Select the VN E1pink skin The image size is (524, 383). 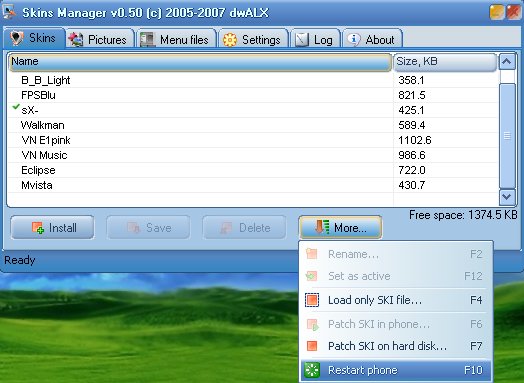click(x=46, y=140)
